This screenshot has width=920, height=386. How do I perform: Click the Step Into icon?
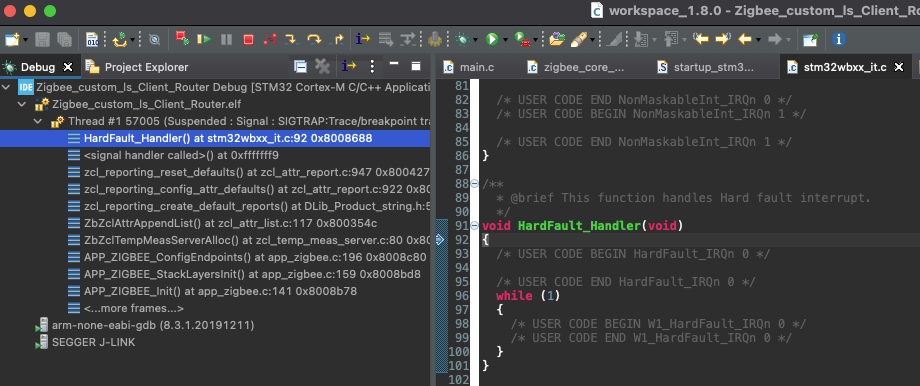coord(291,39)
